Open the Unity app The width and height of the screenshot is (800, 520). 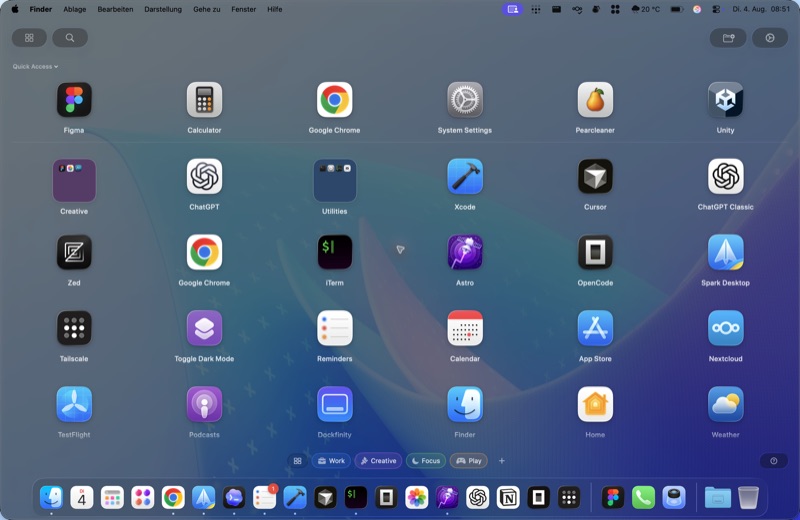coord(726,100)
